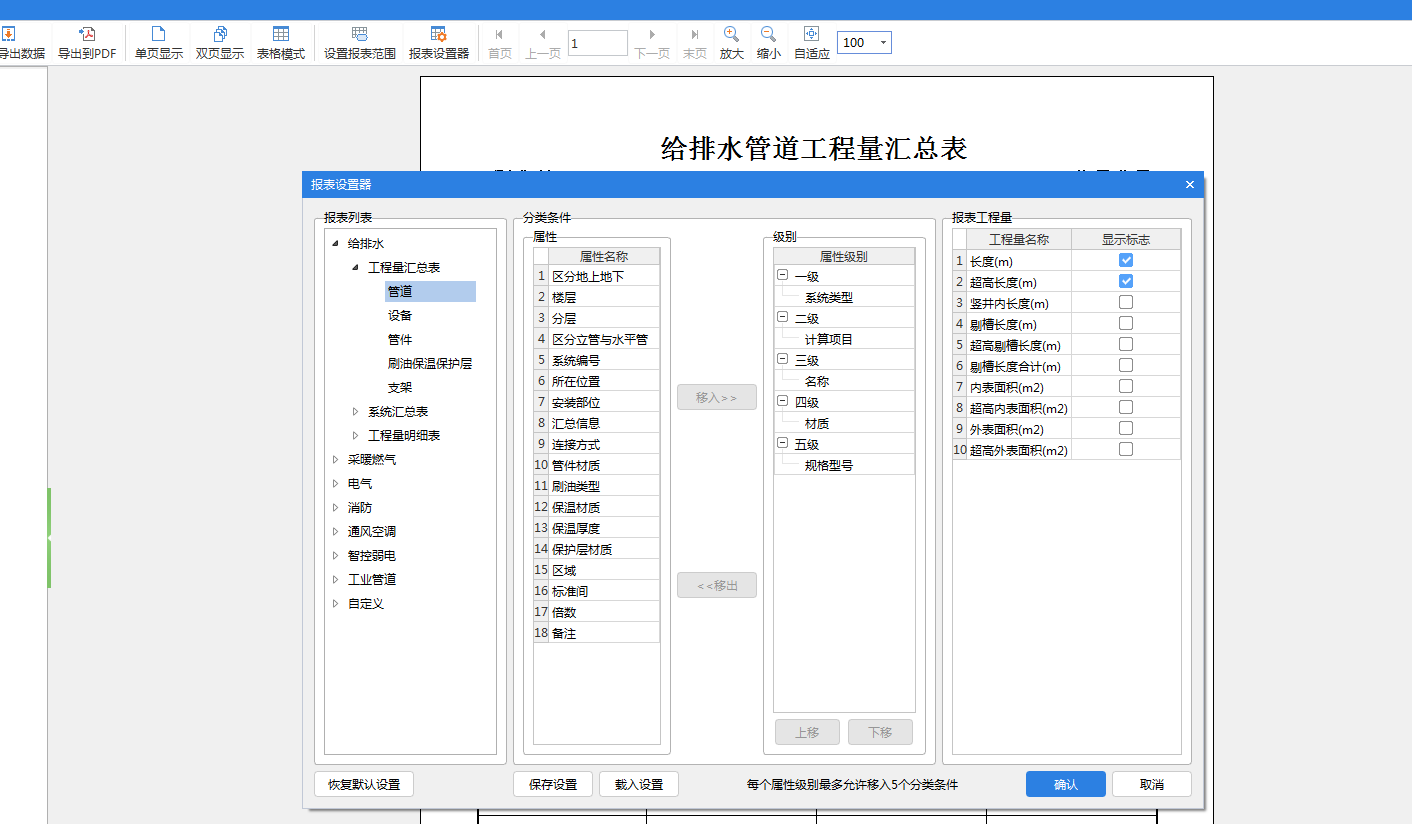Select 刷油保温保护层 in the report list
The image size is (1412, 824).
tap(430, 363)
